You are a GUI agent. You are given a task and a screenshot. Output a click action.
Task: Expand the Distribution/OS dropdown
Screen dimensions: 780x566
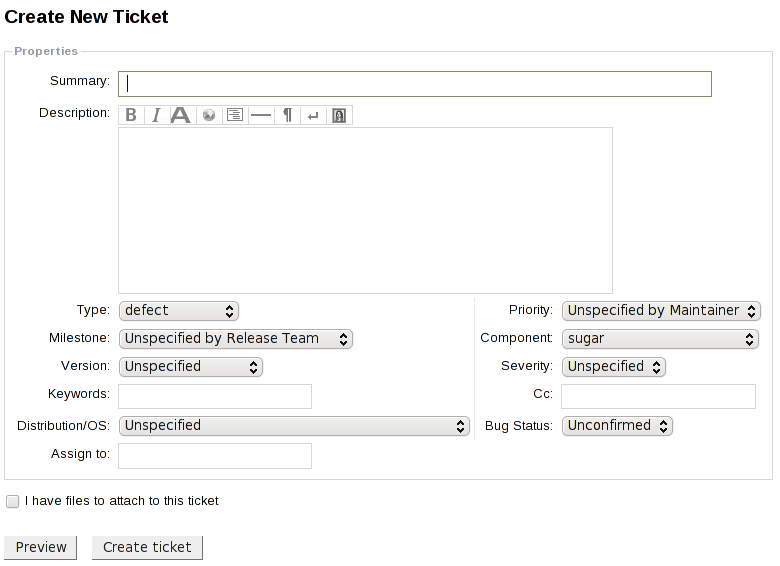[x=294, y=426]
